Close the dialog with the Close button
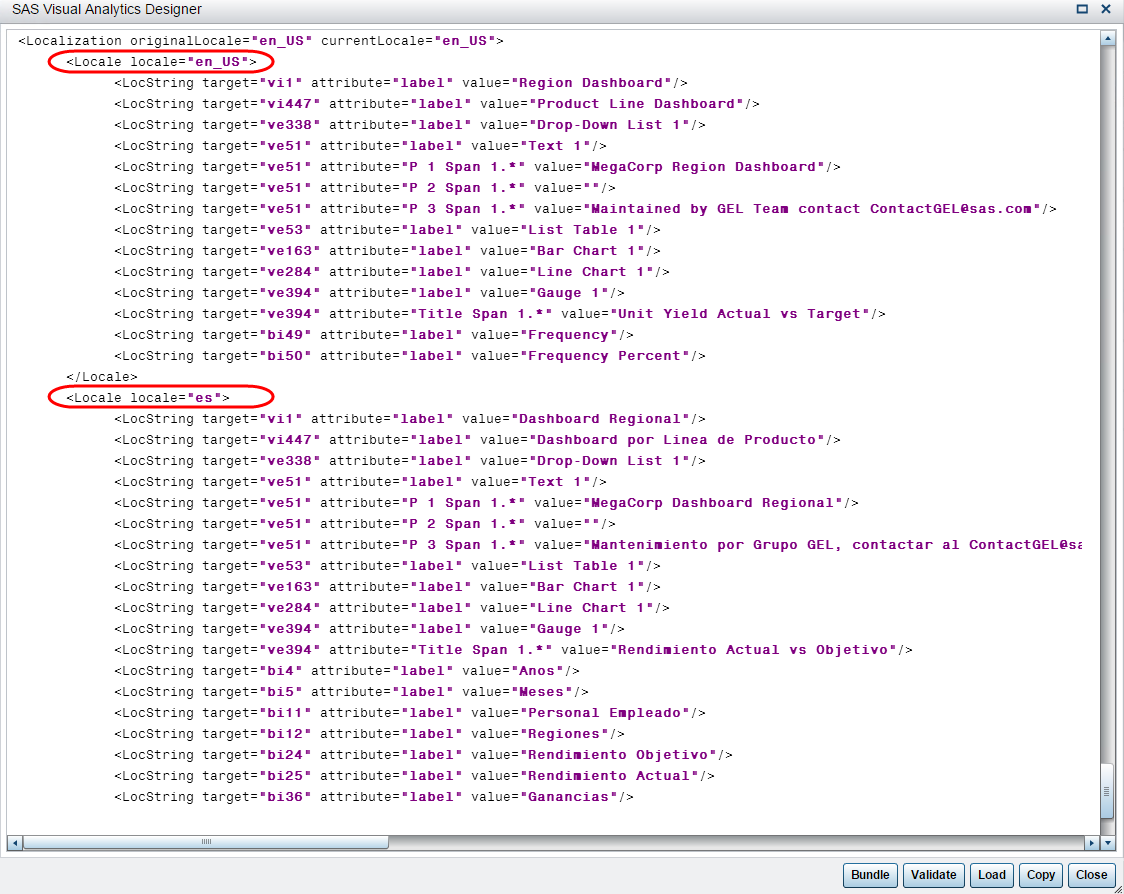The image size is (1124, 894). point(1091,875)
